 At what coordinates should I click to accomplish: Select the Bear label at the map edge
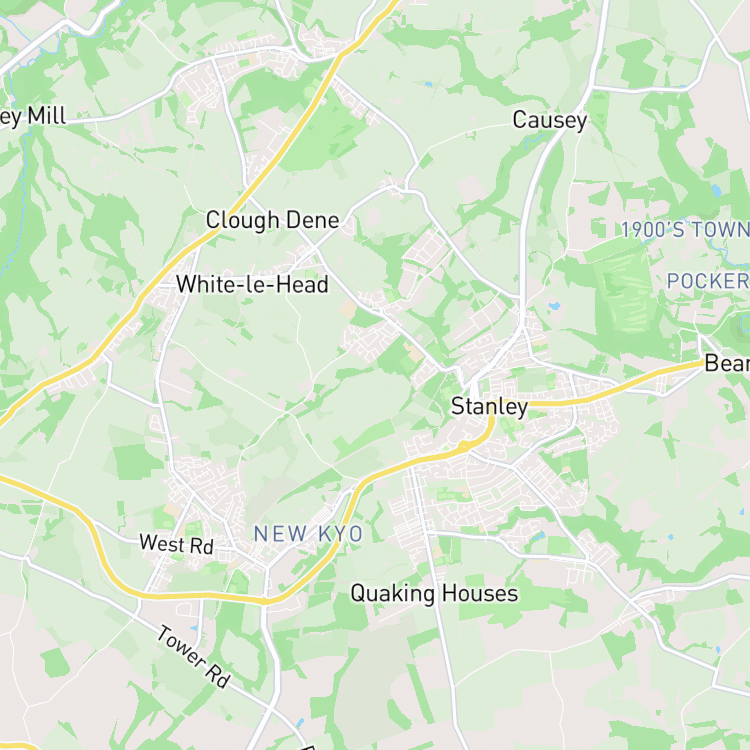coord(727,363)
